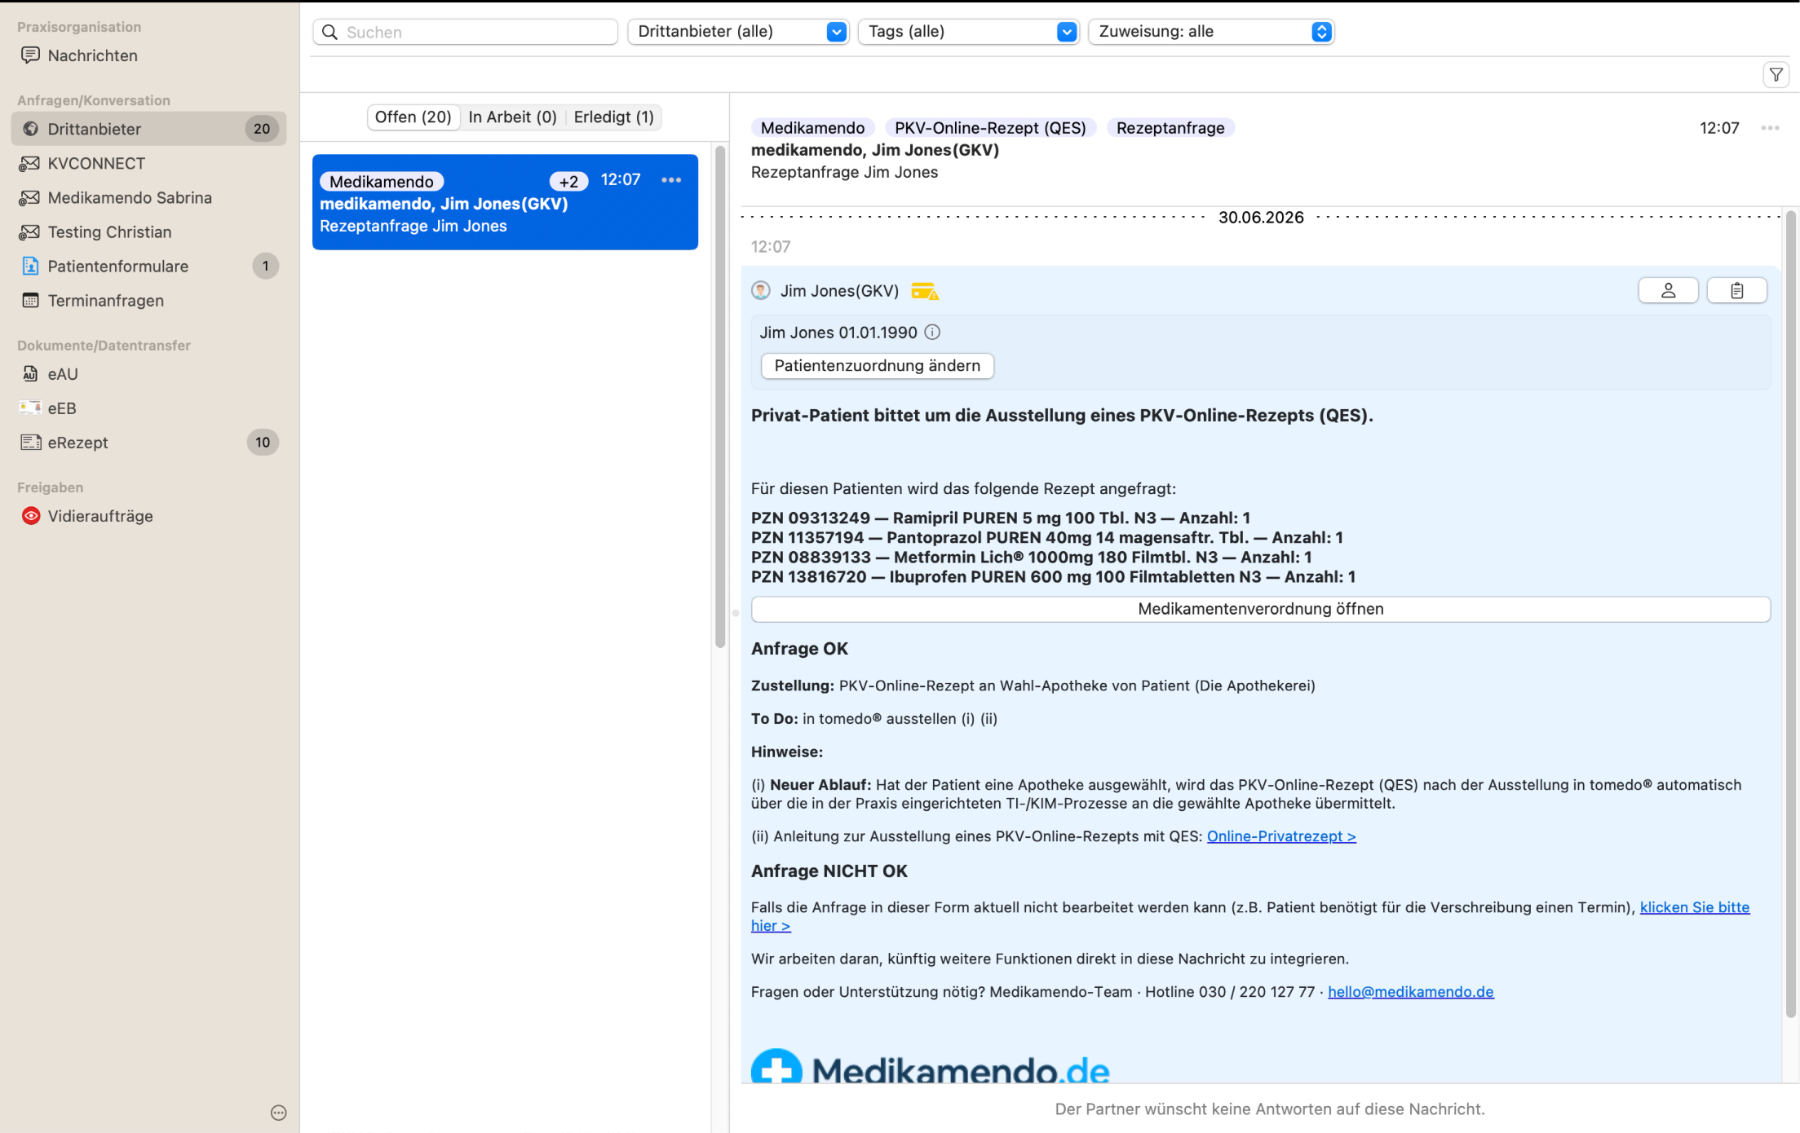Screen dimensions: 1800x1133
Task: Open Testing Christian mailbox
Action: tap(148, 231)
